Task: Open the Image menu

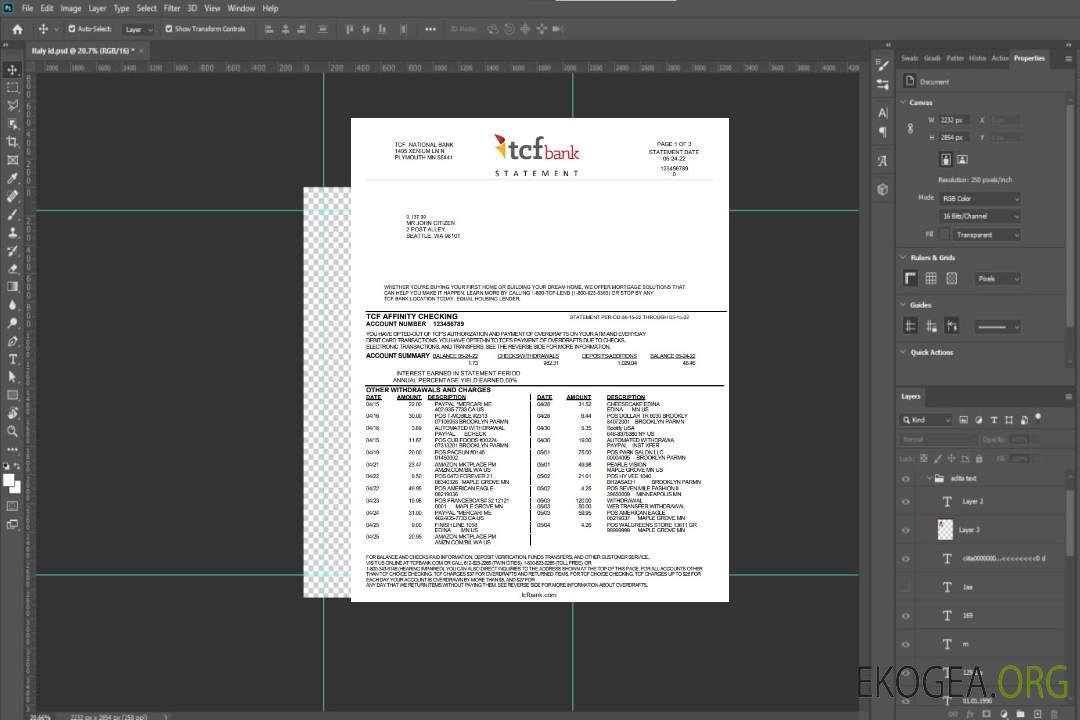Action: (70, 8)
